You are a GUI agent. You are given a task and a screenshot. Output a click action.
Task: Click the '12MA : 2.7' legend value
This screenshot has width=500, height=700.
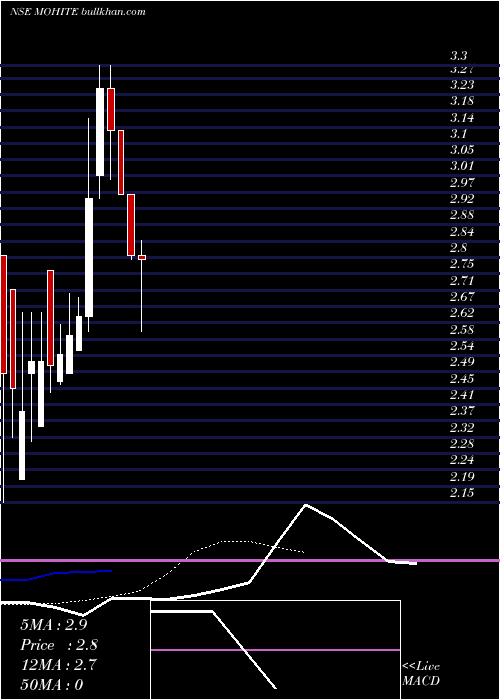58,665
